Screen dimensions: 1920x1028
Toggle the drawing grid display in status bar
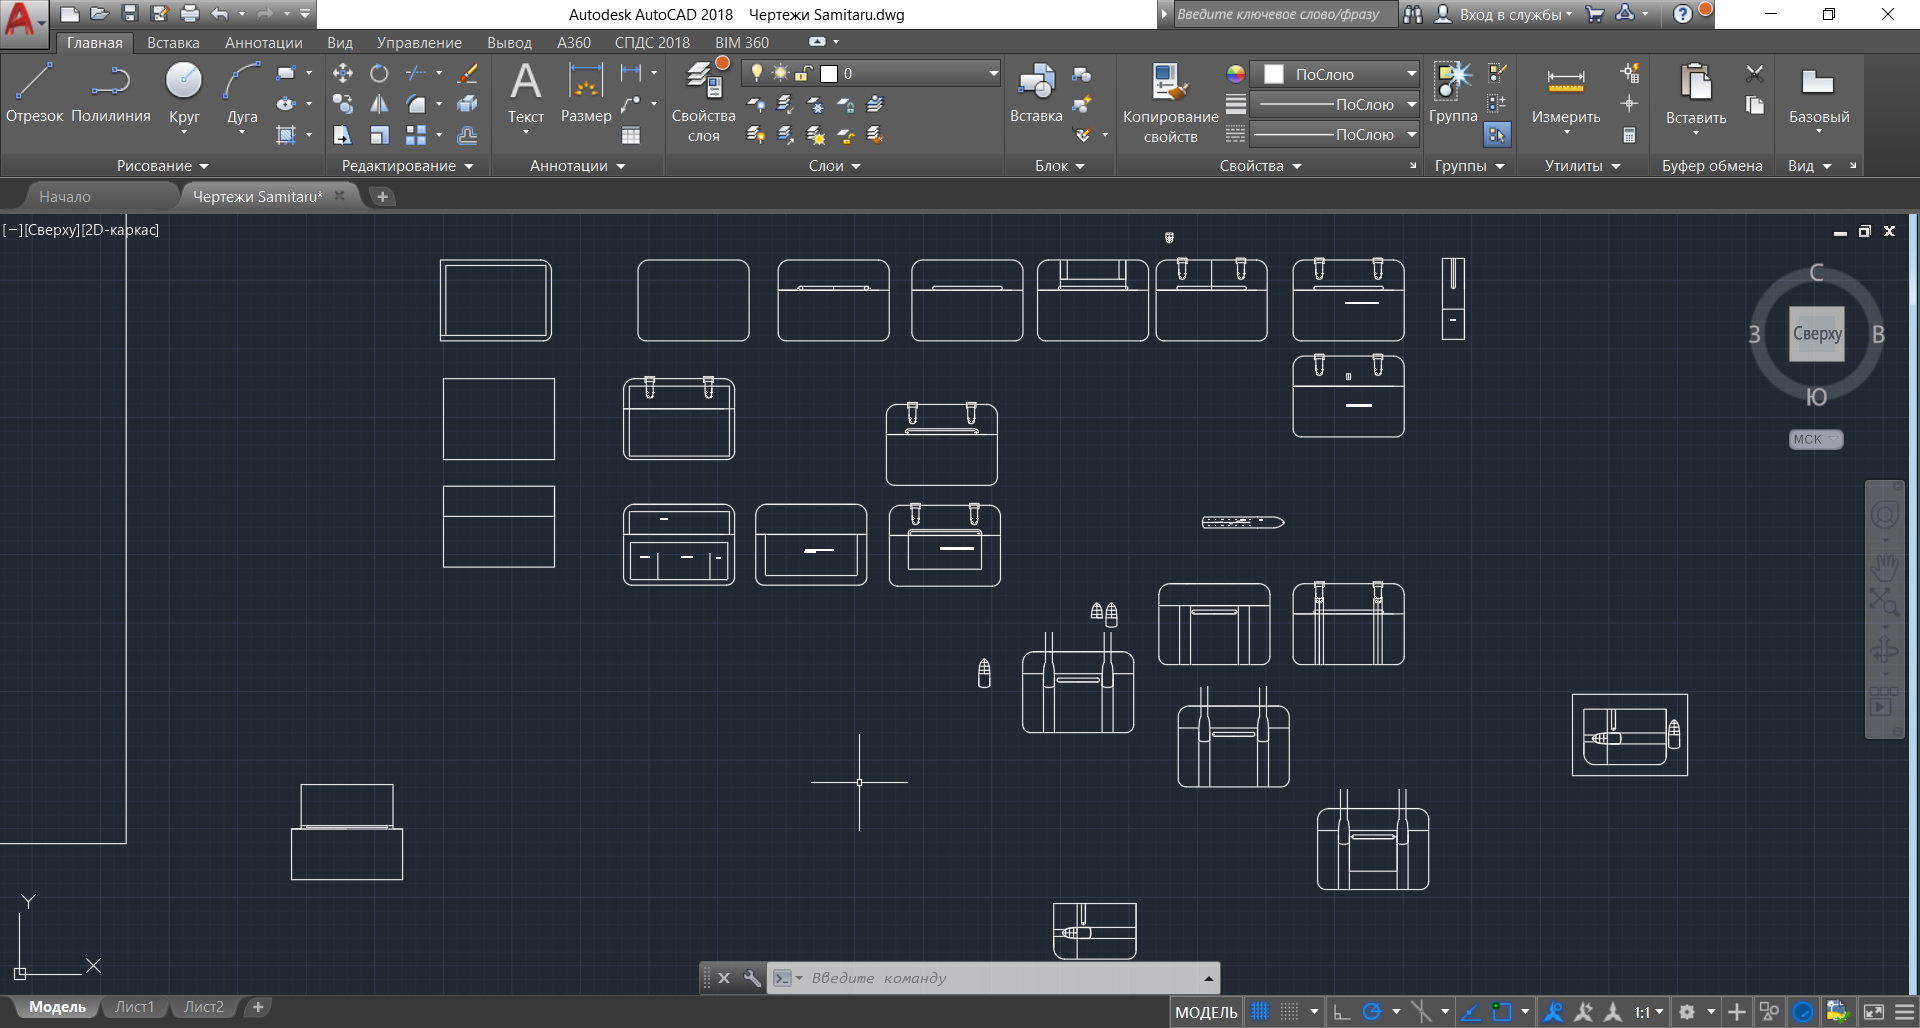pyautogui.click(x=1260, y=1012)
